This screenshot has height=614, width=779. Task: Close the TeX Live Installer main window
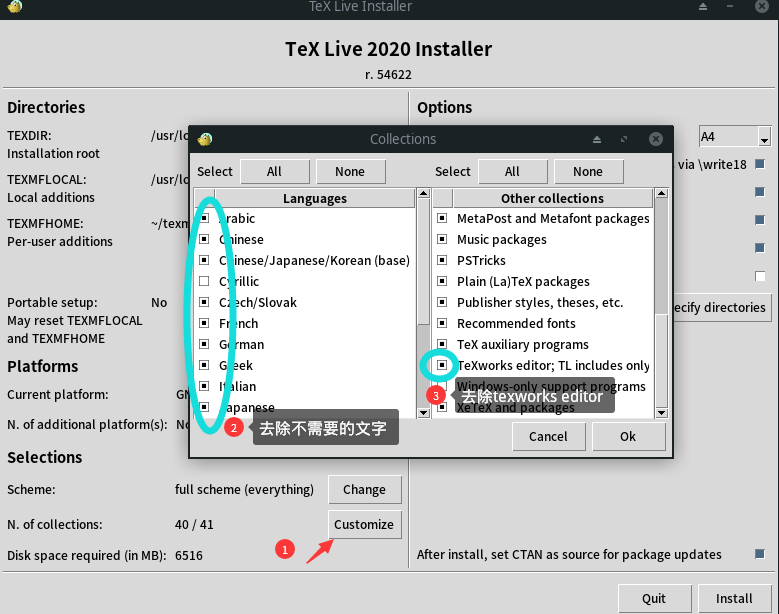coord(762,6)
